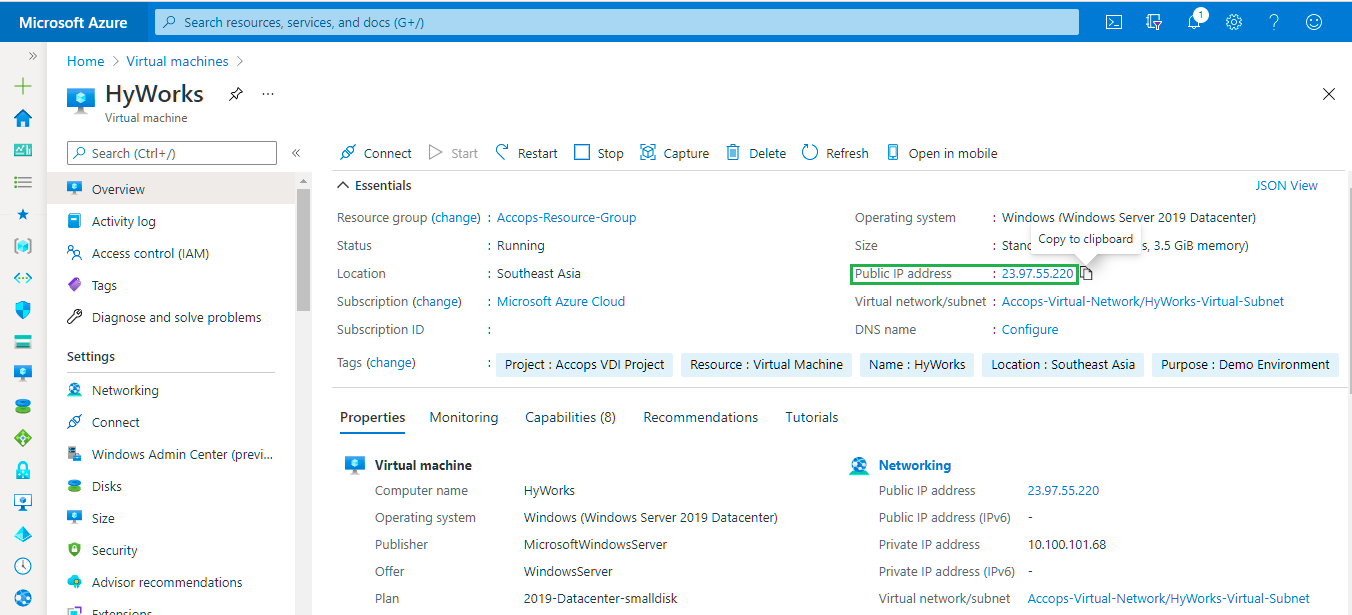Screen dimensions: 1352x615
Task: Click the Purpose : Demo Environment tag
Action: [1245, 365]
